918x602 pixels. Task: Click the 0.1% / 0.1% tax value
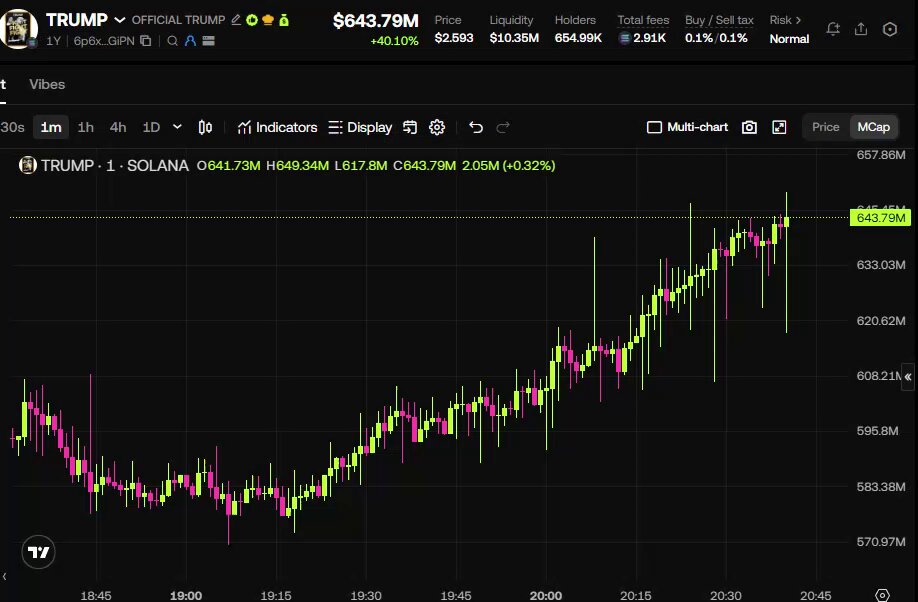[716, 38]
